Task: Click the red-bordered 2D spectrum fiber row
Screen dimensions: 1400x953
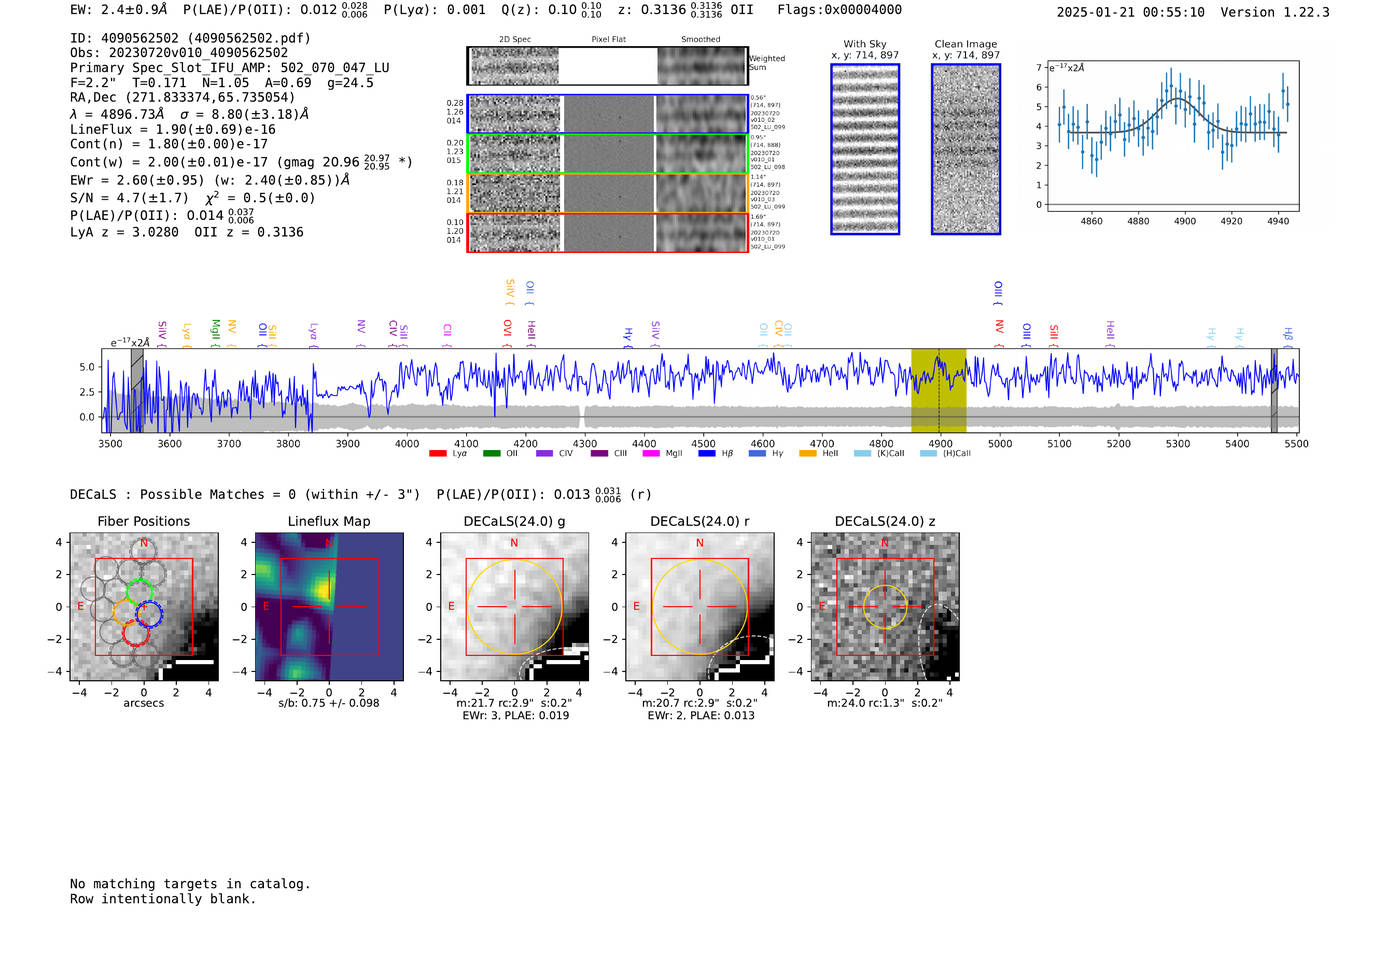Action: (608, 232)
